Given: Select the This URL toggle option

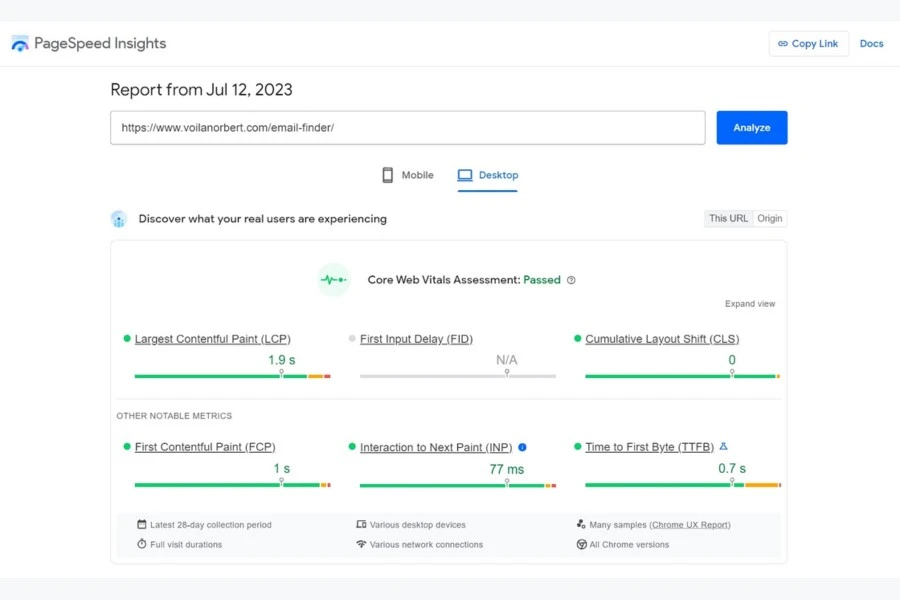Looking at the screenshot, I should click(x=727, y=218).
